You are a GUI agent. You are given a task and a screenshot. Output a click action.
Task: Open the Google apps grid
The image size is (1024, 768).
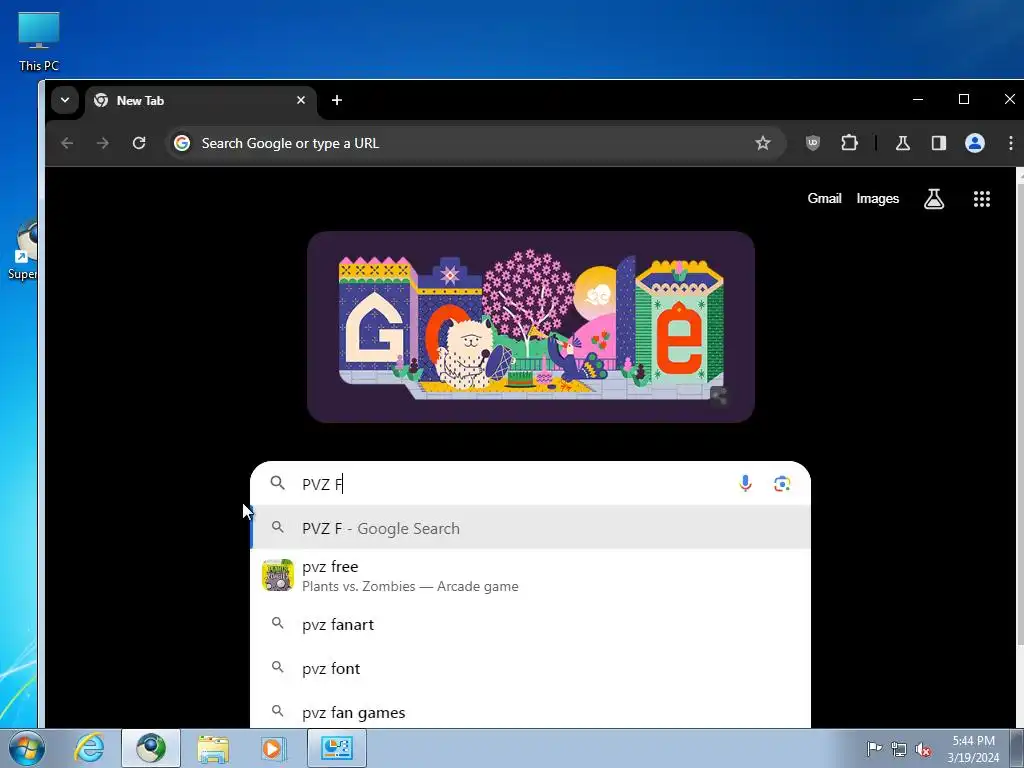(x=982, y=199)
